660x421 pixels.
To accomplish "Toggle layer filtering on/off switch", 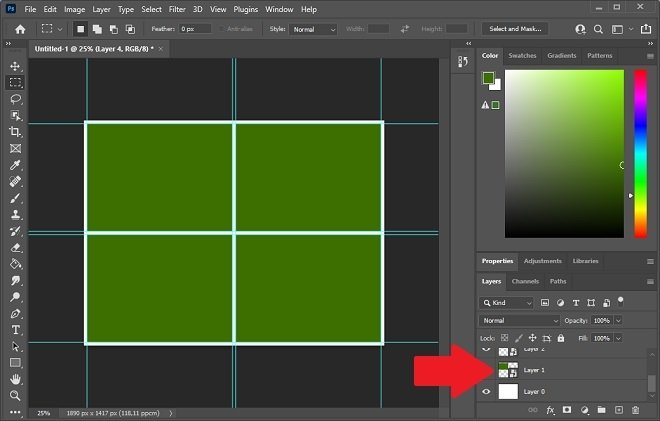I will pyautogui.click(x=620, y=301).
